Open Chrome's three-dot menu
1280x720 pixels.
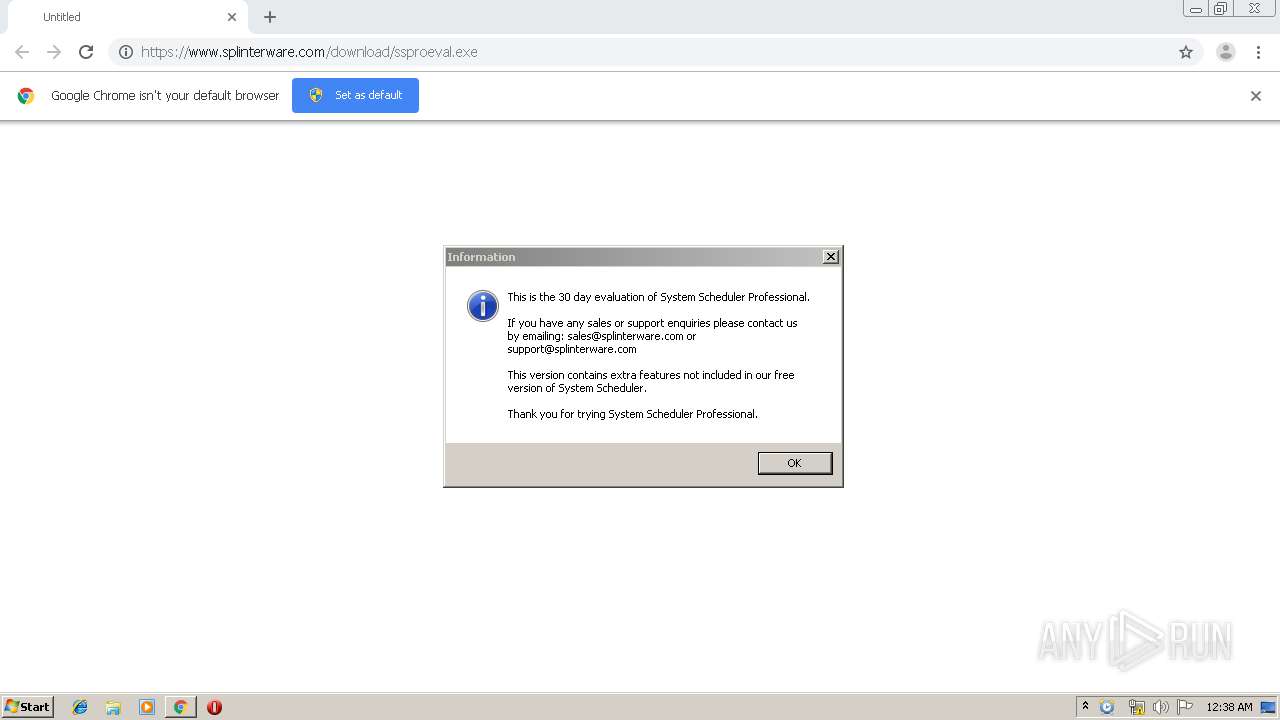[1258, 52]
